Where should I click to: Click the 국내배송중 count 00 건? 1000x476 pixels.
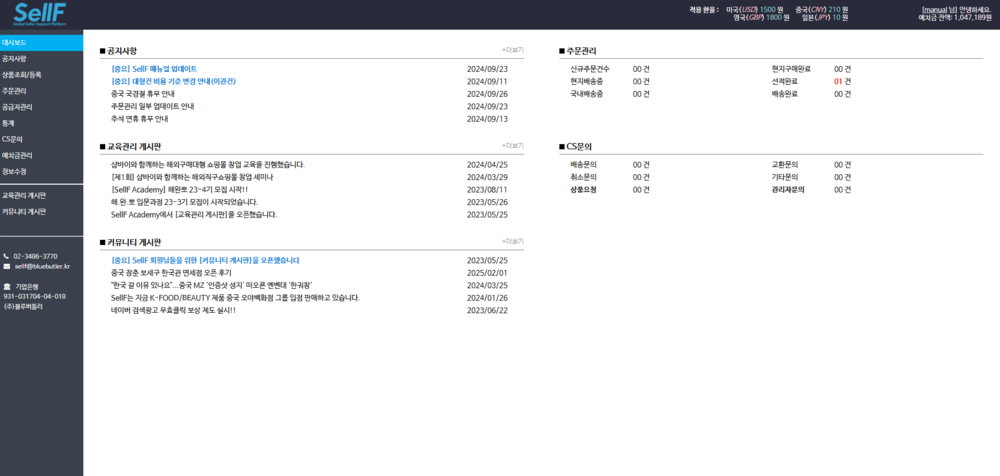[x=641, y=94]
